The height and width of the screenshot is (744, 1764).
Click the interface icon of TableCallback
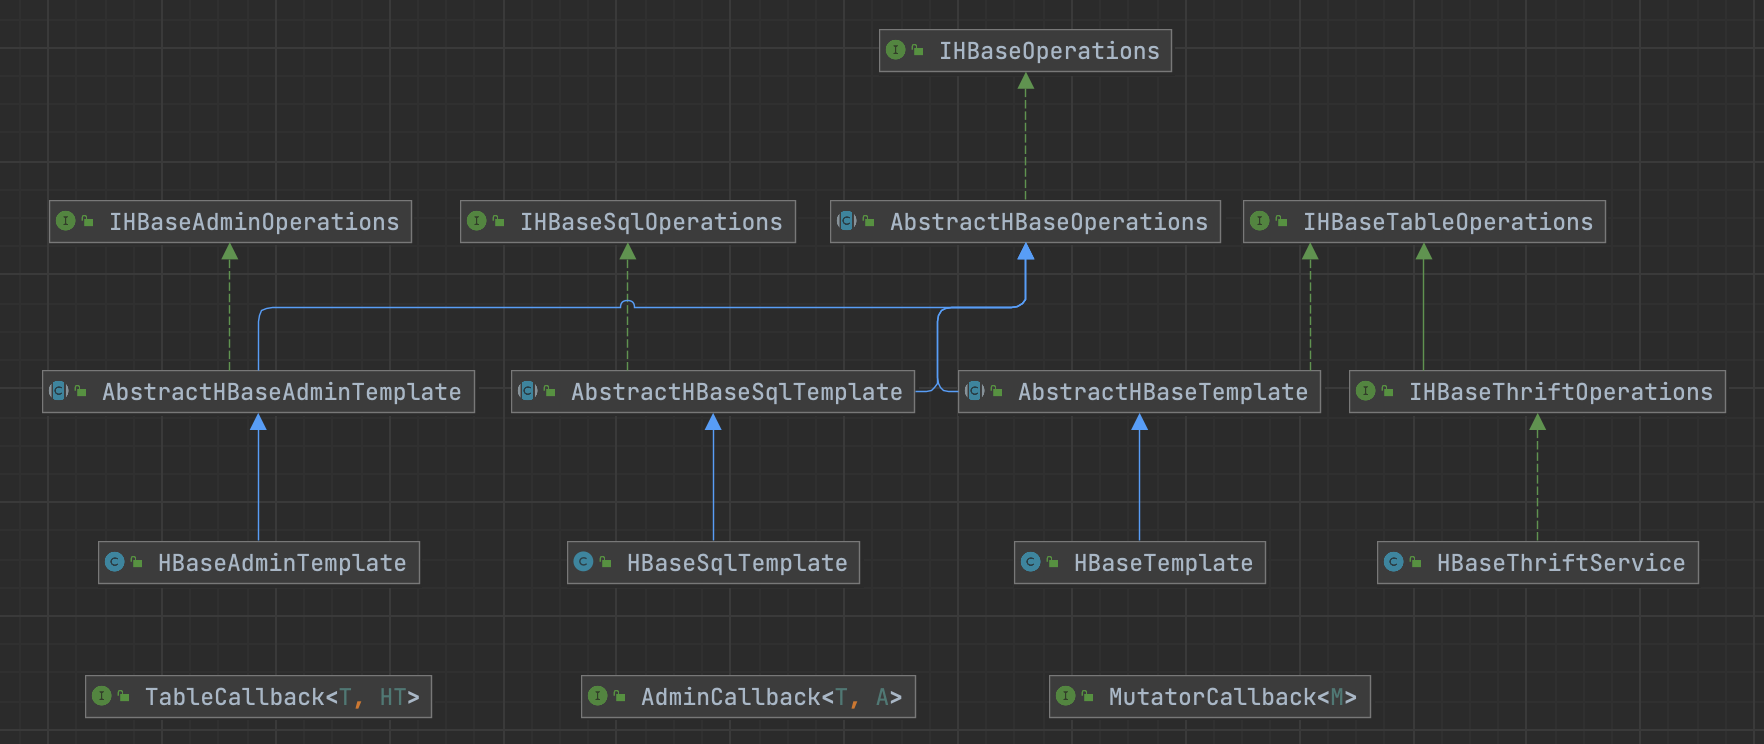pyautogui.click(x=102, y=696)
